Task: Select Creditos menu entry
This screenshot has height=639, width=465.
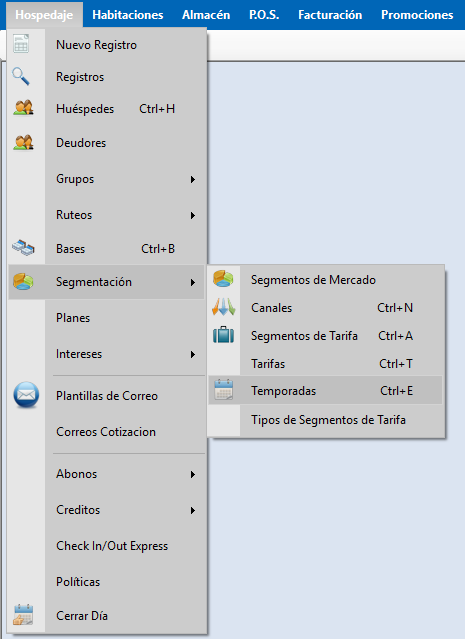Action: click(x=106, y=510)
